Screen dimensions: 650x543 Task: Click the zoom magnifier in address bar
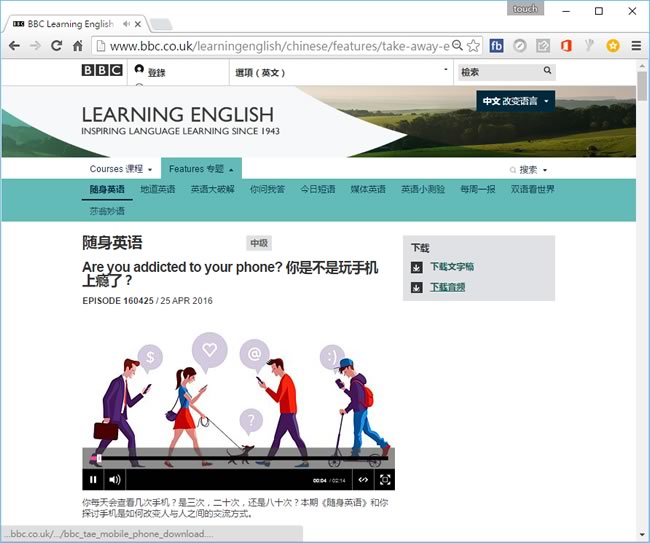coord(457,45)
